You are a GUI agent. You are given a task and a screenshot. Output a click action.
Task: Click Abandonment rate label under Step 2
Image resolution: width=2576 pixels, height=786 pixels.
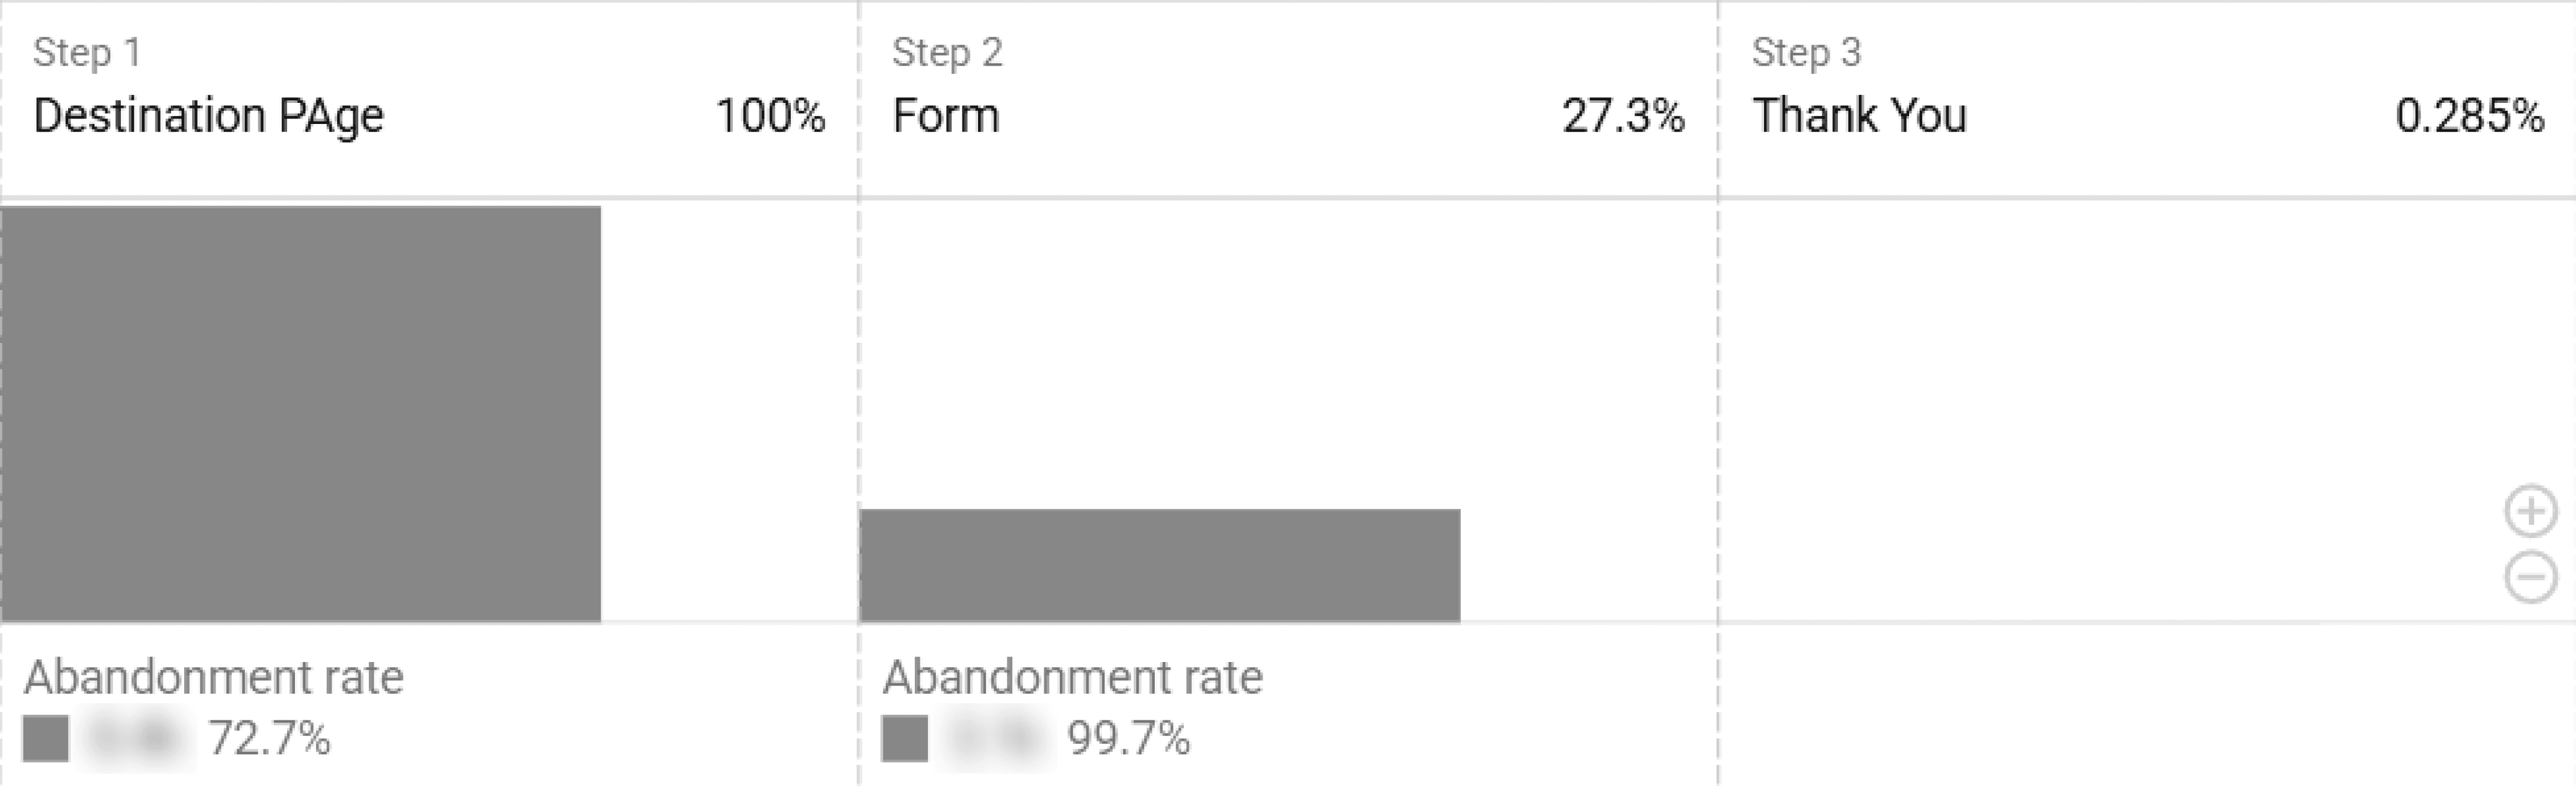coord(1072,677)
